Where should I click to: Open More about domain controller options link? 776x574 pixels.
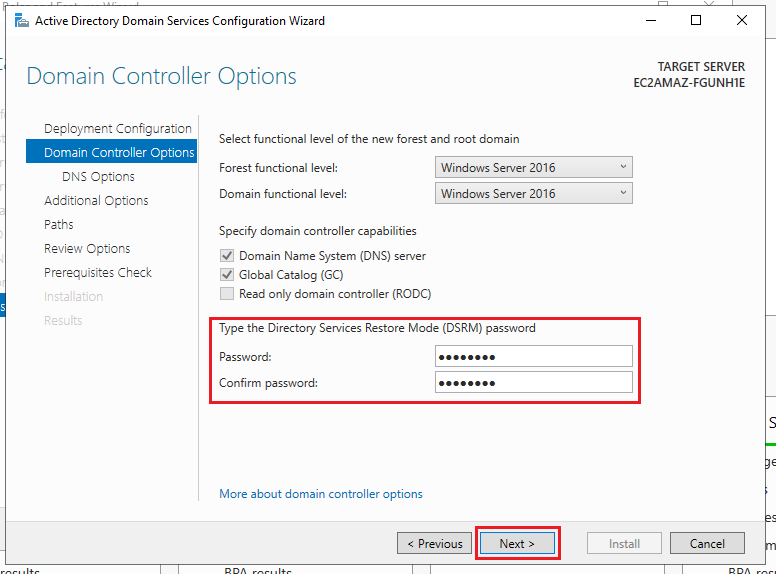(x=321, y=494)
